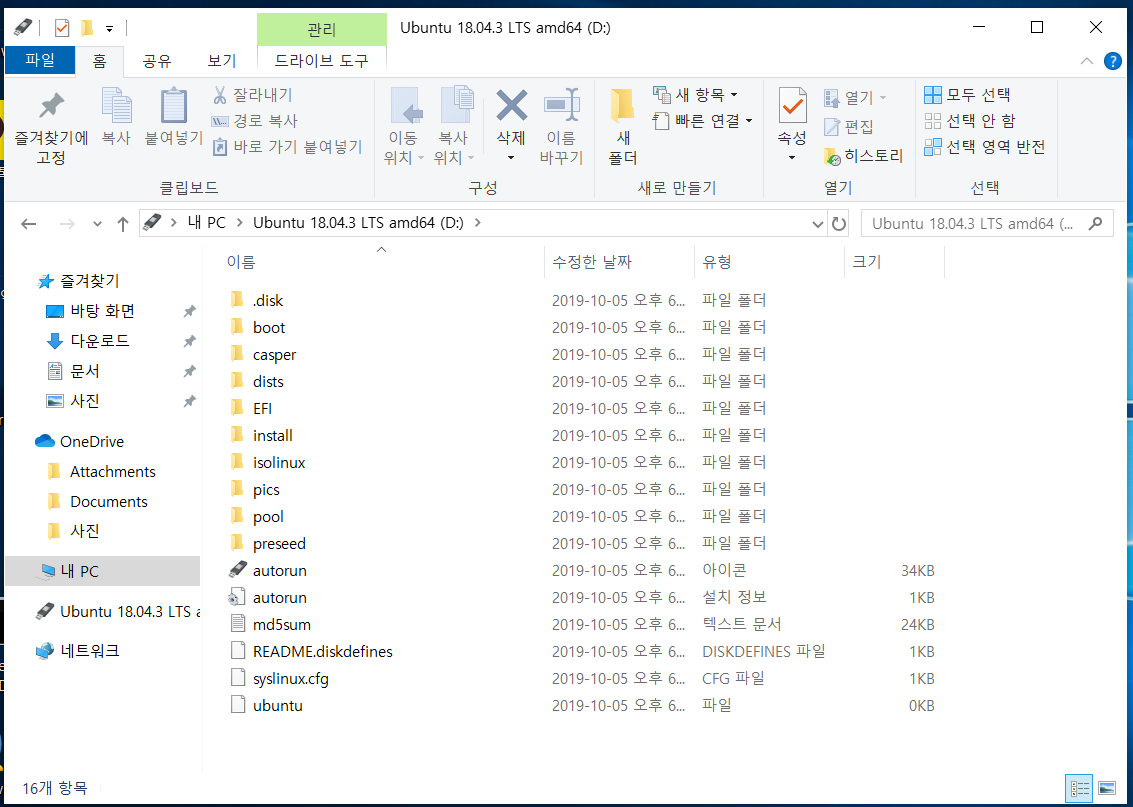Viewport: 1133px width, 807px height.
Task: Click the new folder icon in title bar
Action: point(87,28)
